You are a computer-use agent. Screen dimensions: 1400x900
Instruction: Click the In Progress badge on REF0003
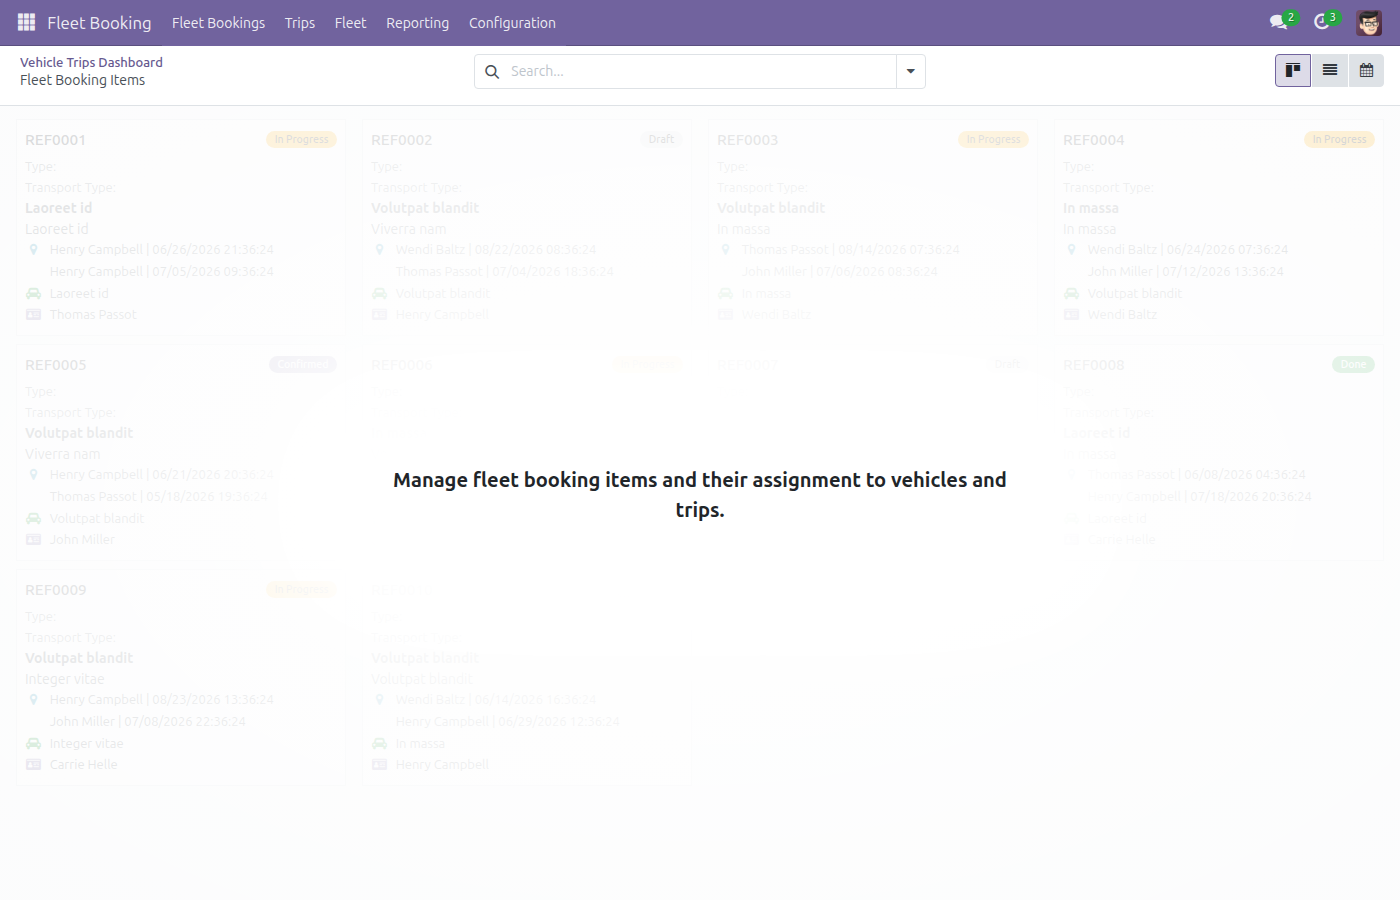pyautogui.click(x=993, y=140)
